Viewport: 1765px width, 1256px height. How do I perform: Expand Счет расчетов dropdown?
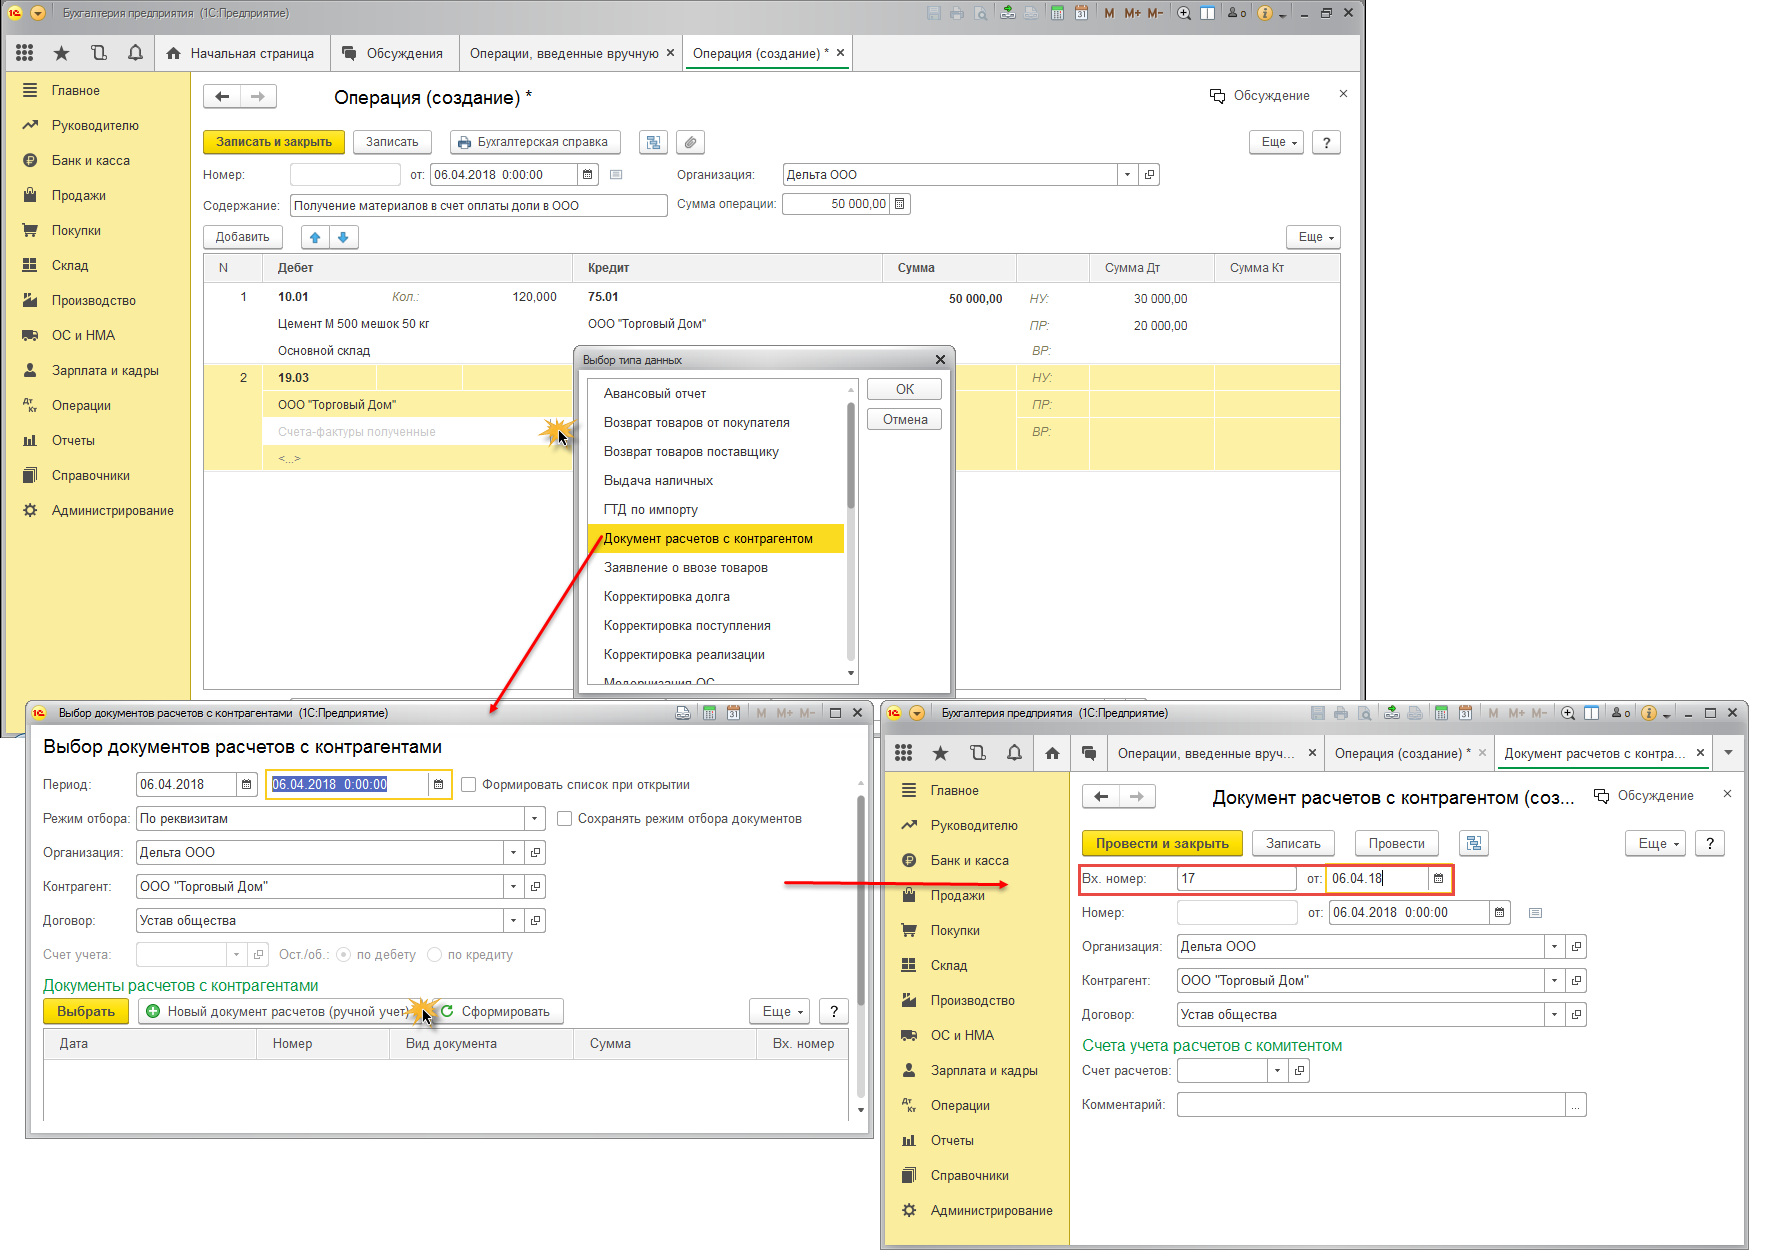pyautogui.click(x=1277, y=1071)
